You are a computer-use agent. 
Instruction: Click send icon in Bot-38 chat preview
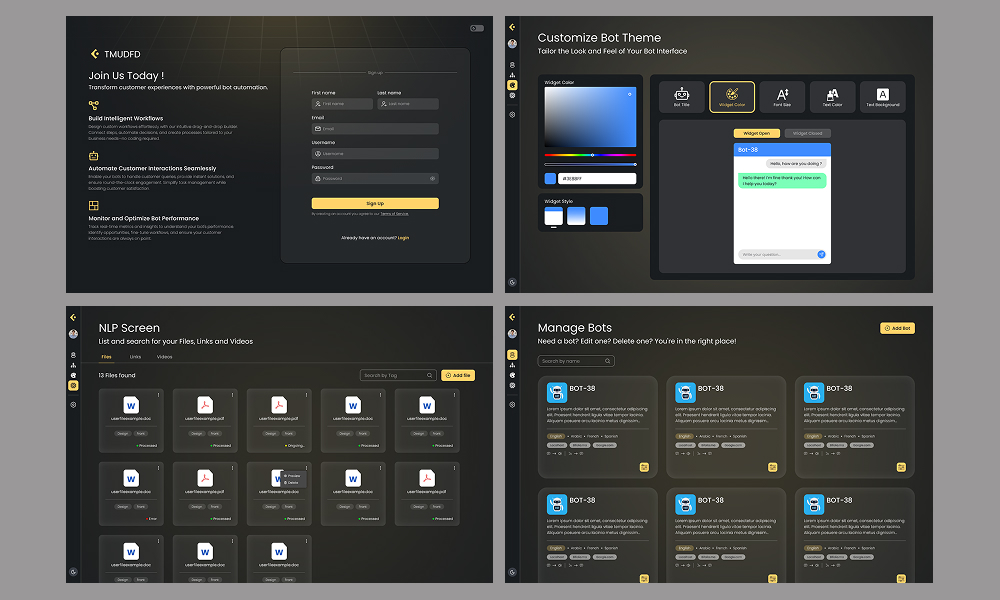[821, 254]
